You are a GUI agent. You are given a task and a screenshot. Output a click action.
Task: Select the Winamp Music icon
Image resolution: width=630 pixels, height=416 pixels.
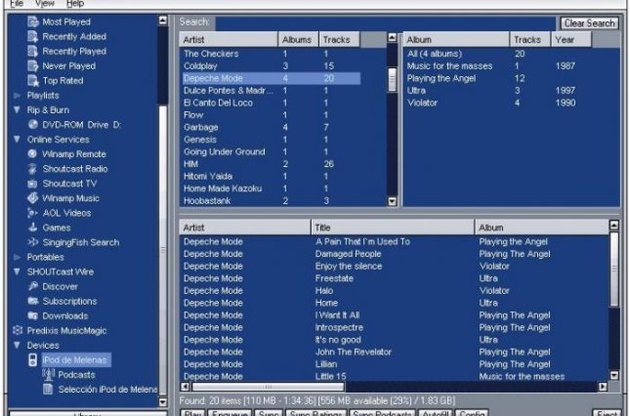pyautogui.click(x=33, y=198)
